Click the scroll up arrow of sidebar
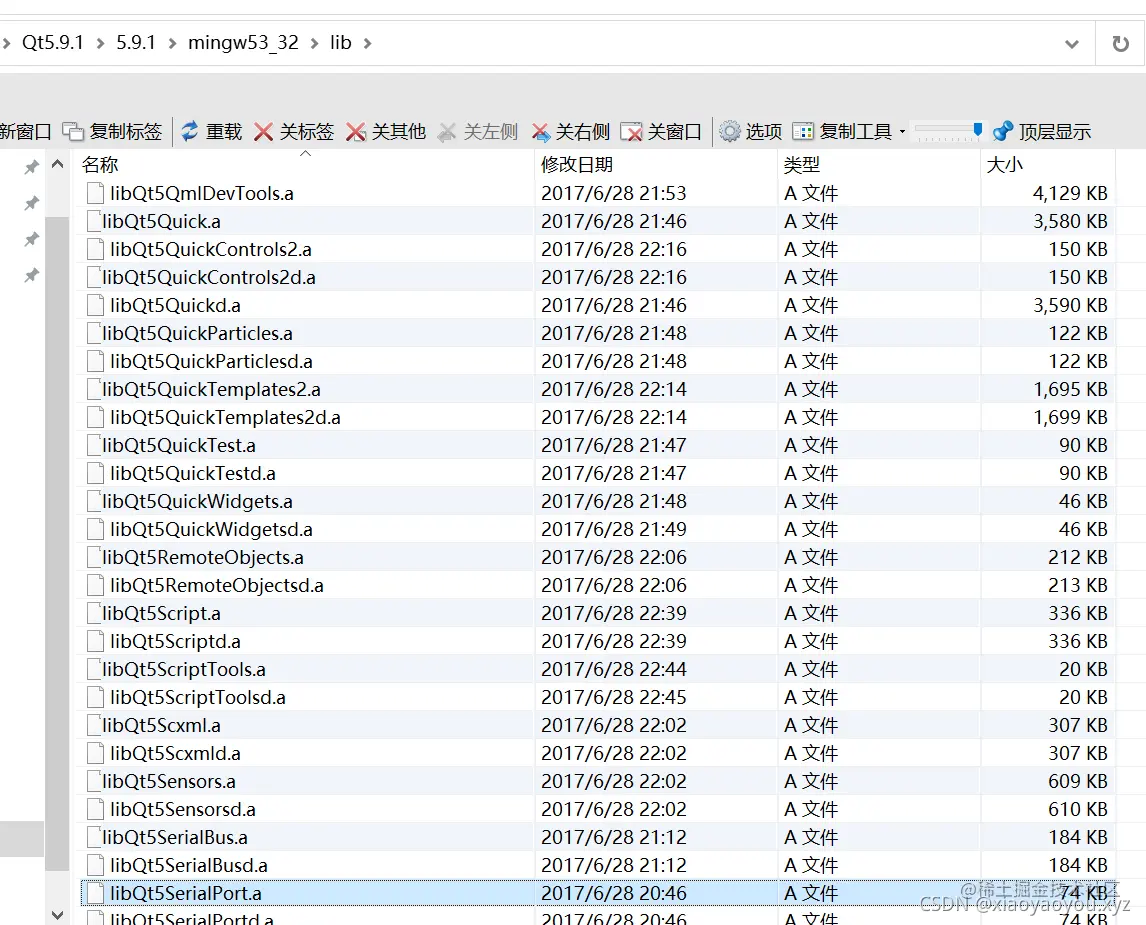 tap(58, 164)
